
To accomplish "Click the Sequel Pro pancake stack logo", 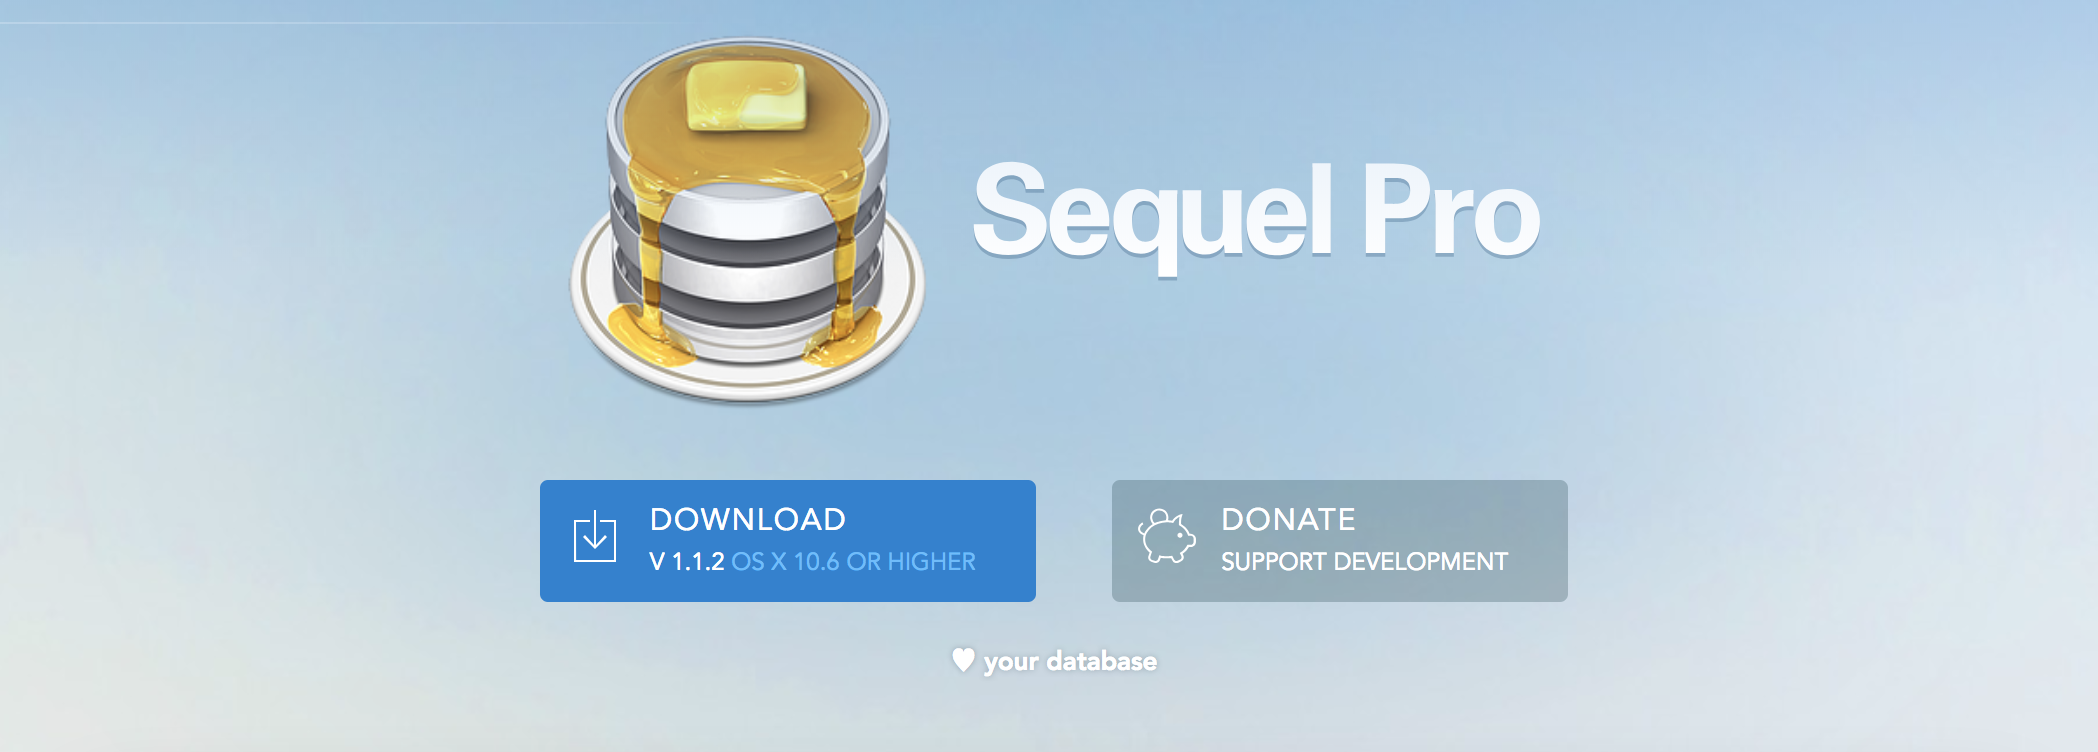I will point(747,220).
